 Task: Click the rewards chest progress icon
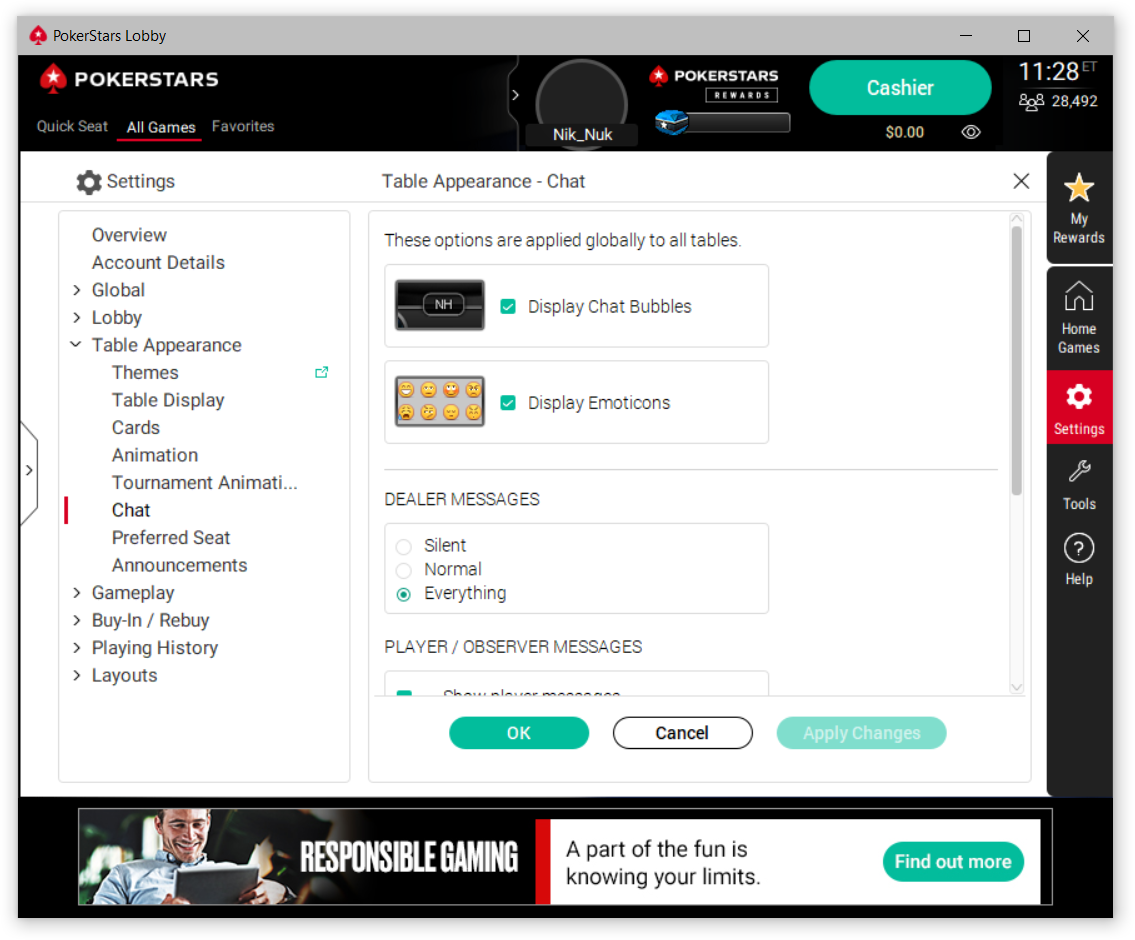click(x=671, y=123)
